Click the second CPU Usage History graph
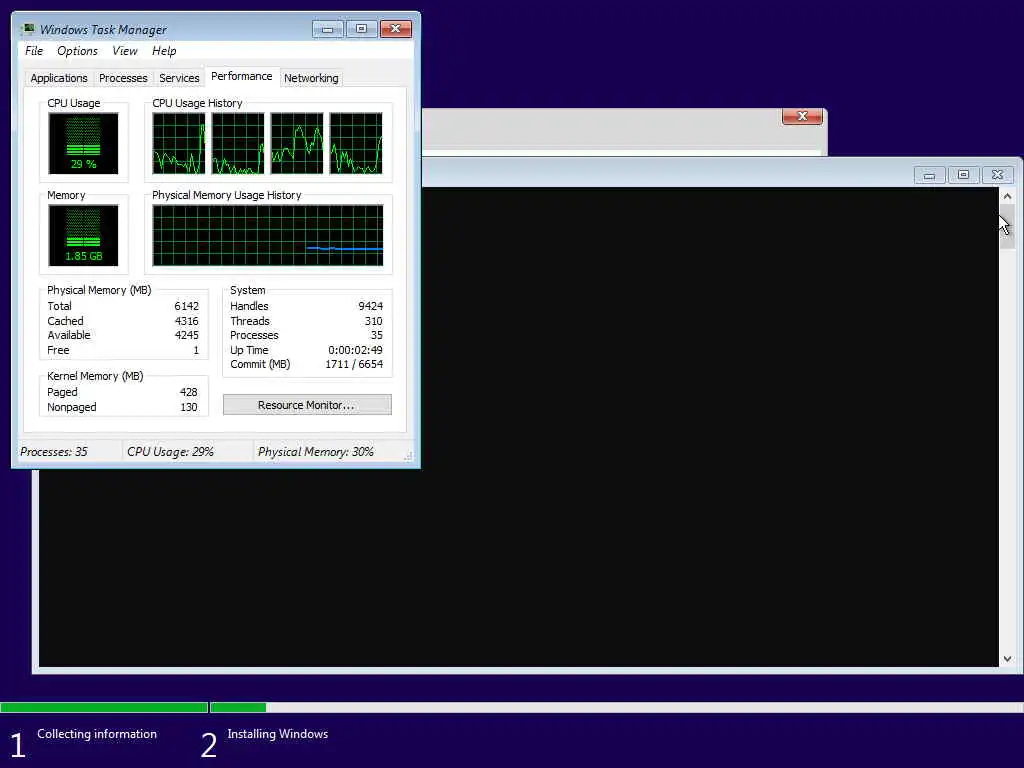 coord(238,144)
